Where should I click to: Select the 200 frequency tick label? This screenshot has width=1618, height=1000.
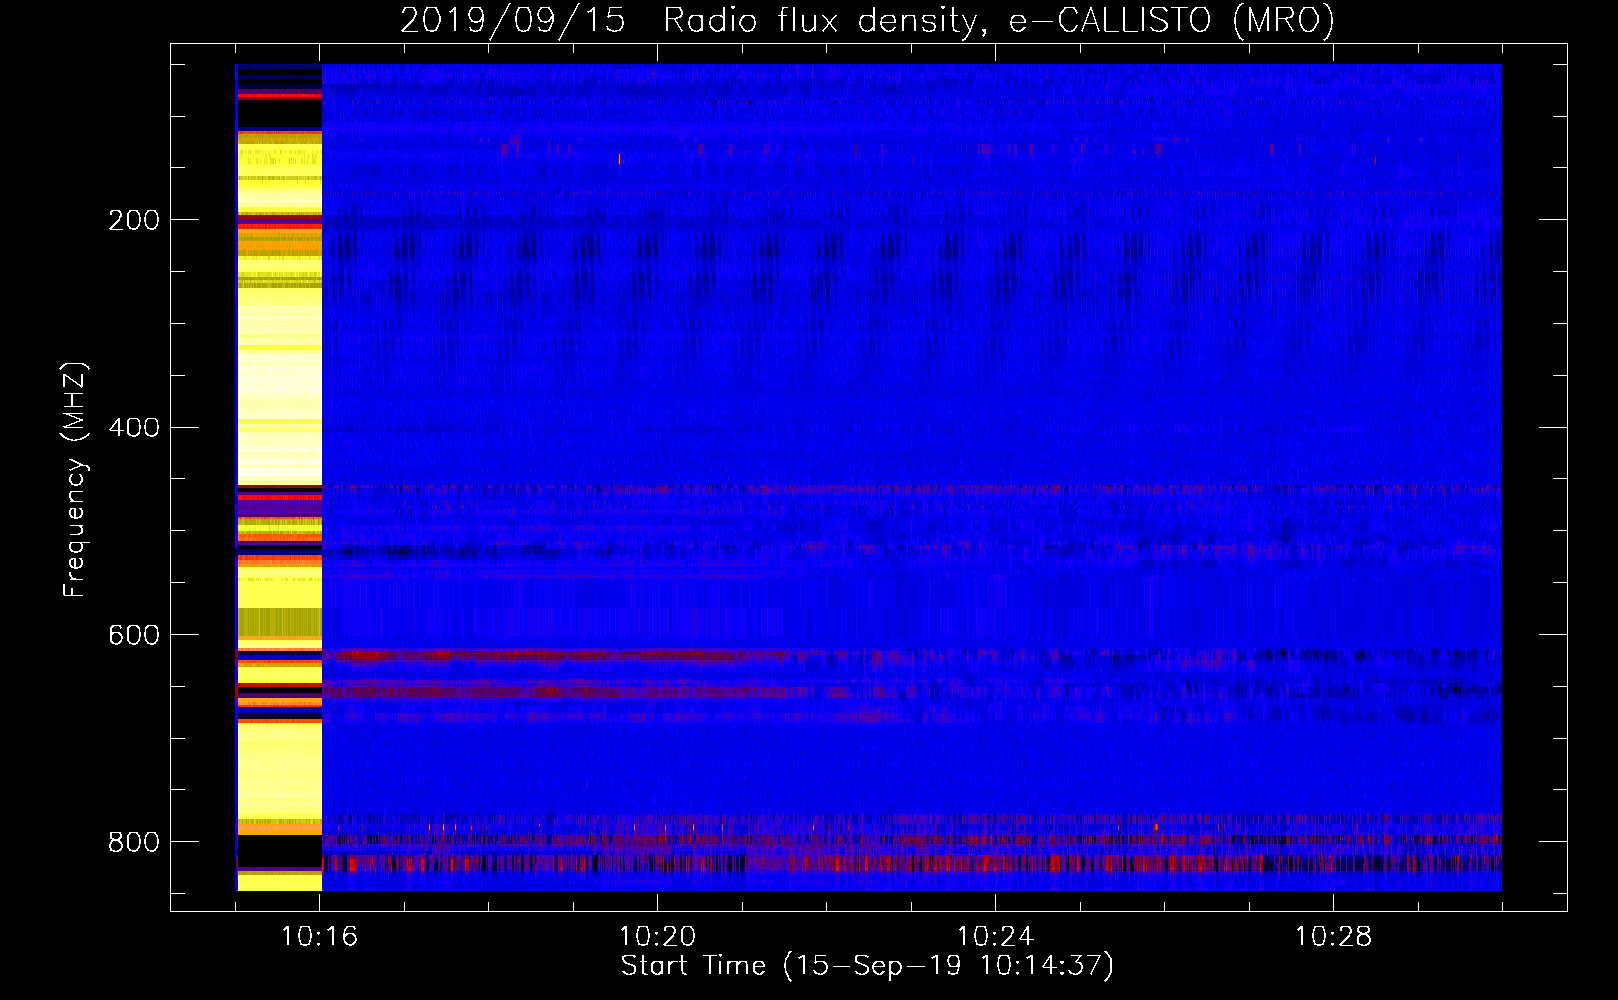134,220
